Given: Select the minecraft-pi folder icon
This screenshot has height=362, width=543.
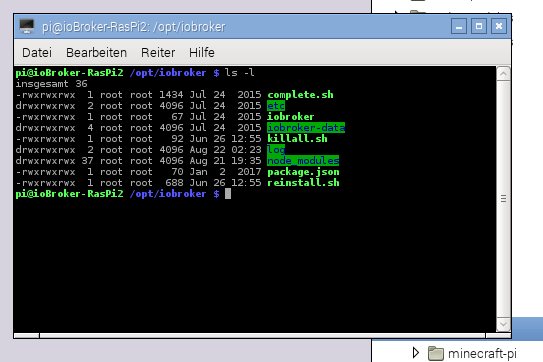Looking at the screenshot, I should [436, 353].
